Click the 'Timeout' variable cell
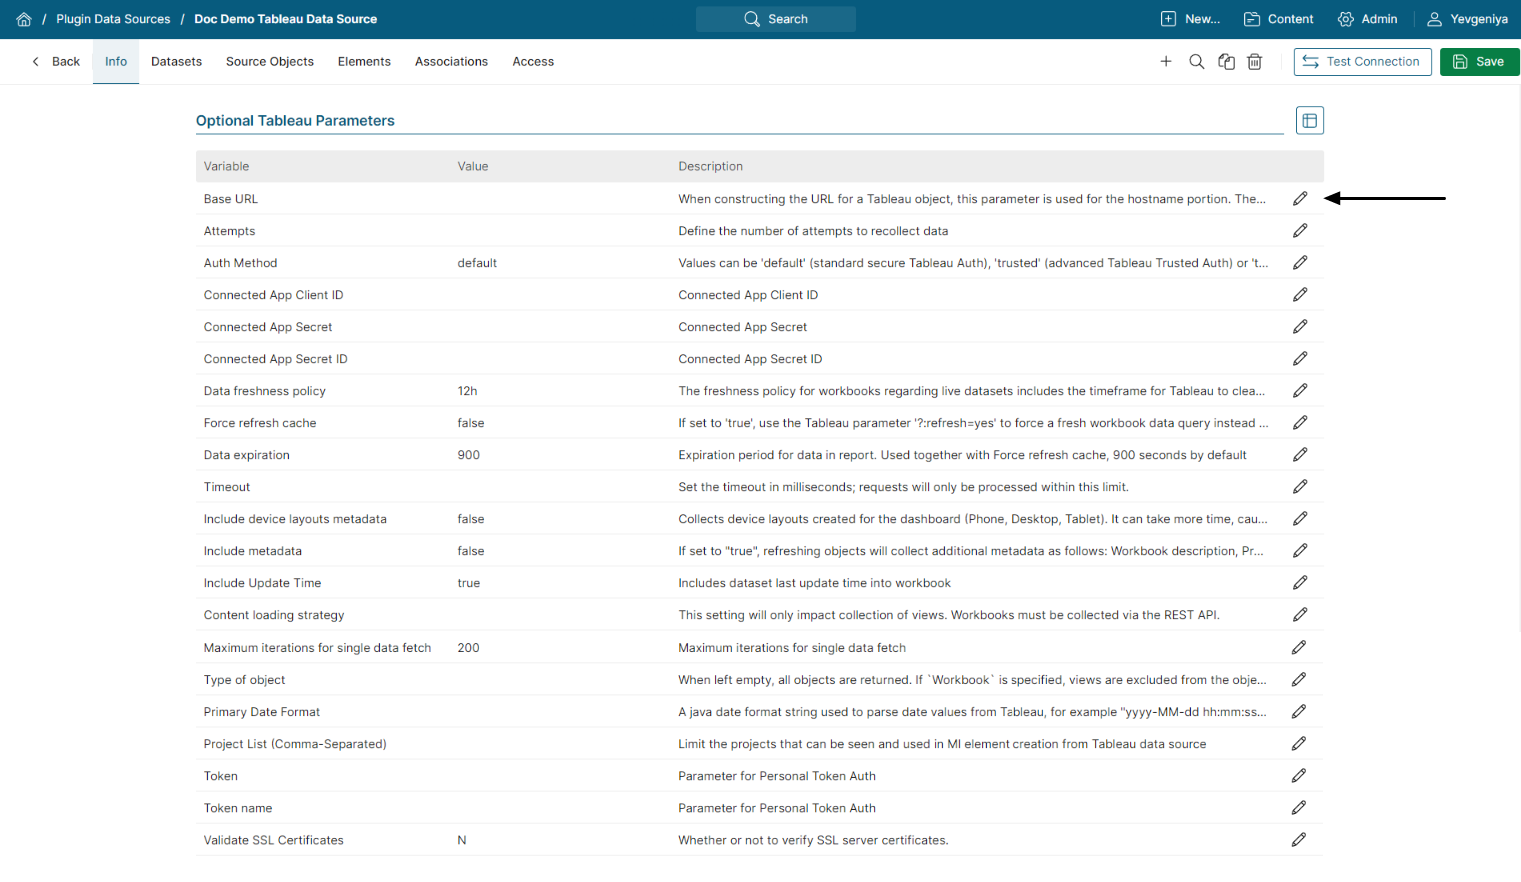1521x882 pixels. (x=227, y=487)
